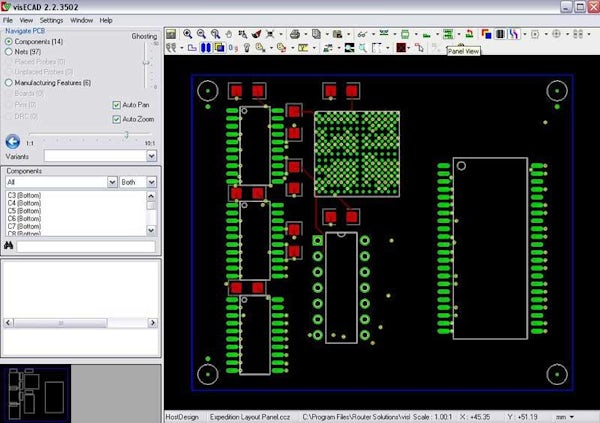Viewport: 600px width, 423px height.
Task: Click the zoom ratio slider handle
Action: [x=126, y=134]
